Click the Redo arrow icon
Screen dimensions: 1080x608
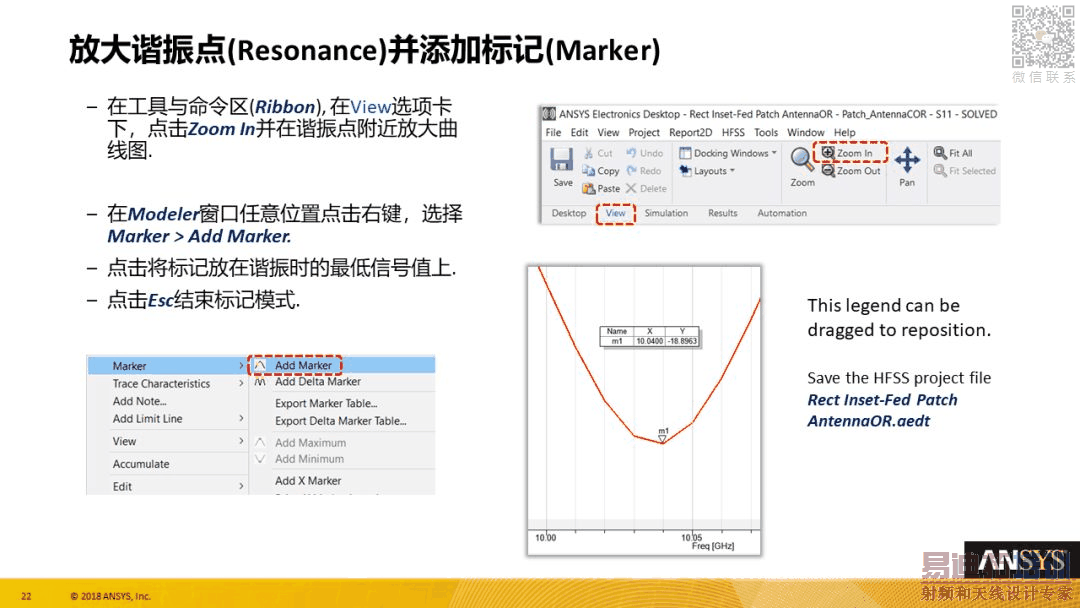631,170
